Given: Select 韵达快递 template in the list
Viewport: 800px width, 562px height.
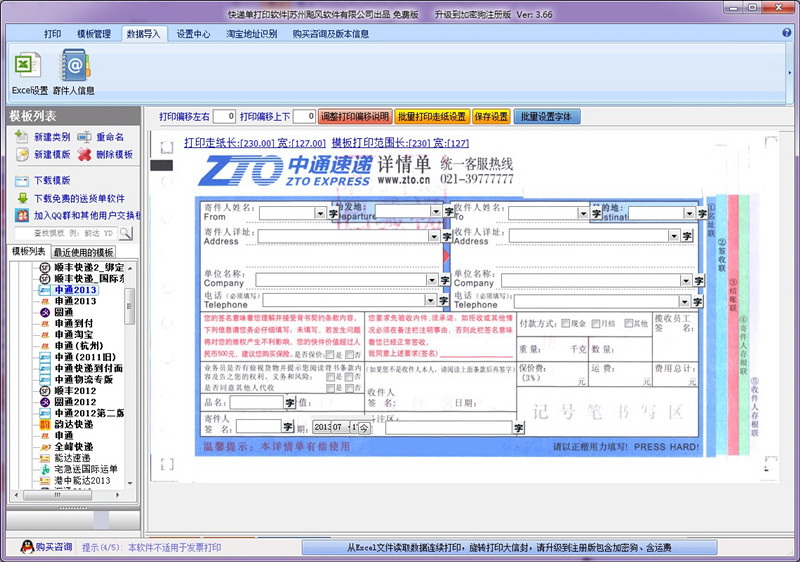Looking at the screenshot, I should tap(73, 424).
